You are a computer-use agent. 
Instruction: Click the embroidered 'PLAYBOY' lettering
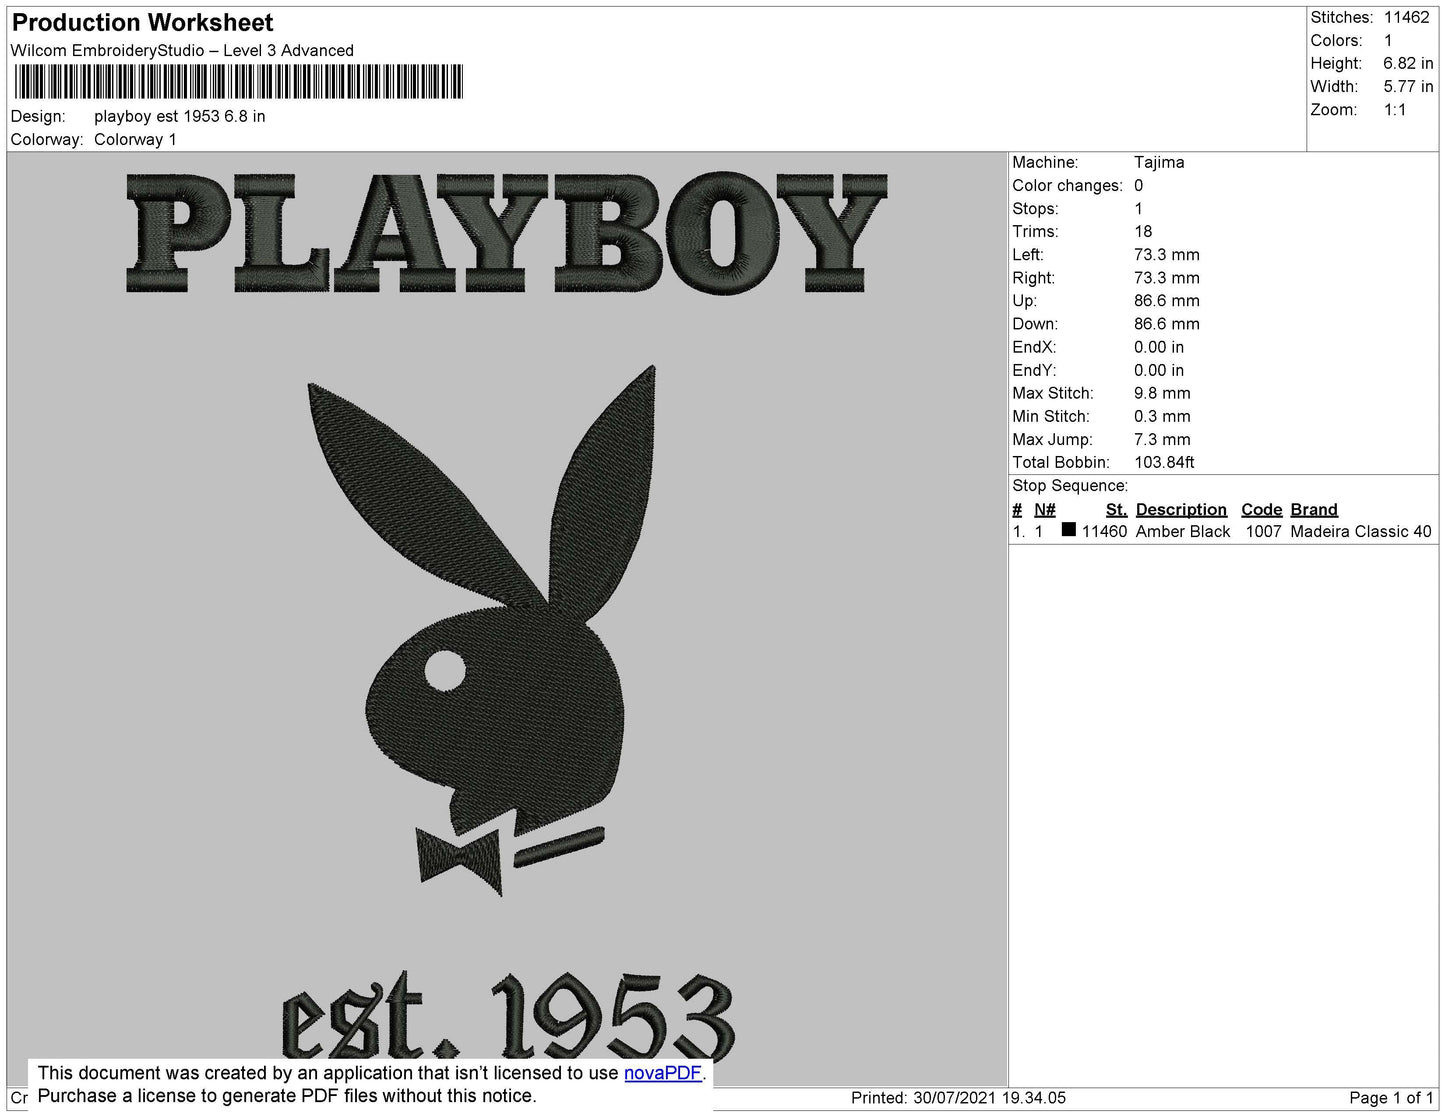click(507, 232)
